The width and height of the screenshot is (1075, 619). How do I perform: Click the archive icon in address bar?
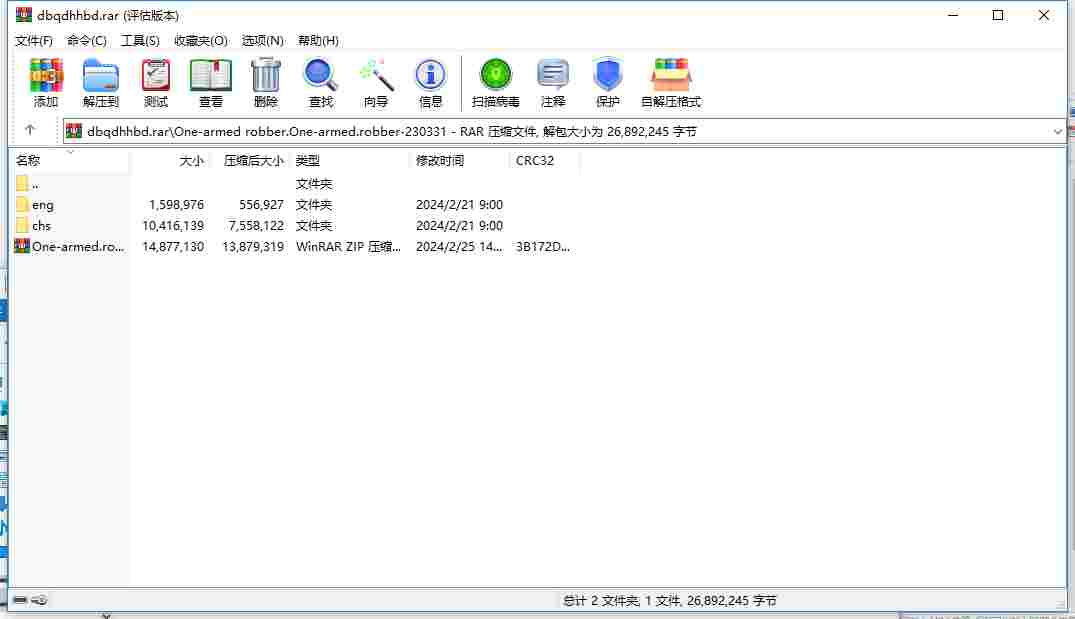[74, 131]
